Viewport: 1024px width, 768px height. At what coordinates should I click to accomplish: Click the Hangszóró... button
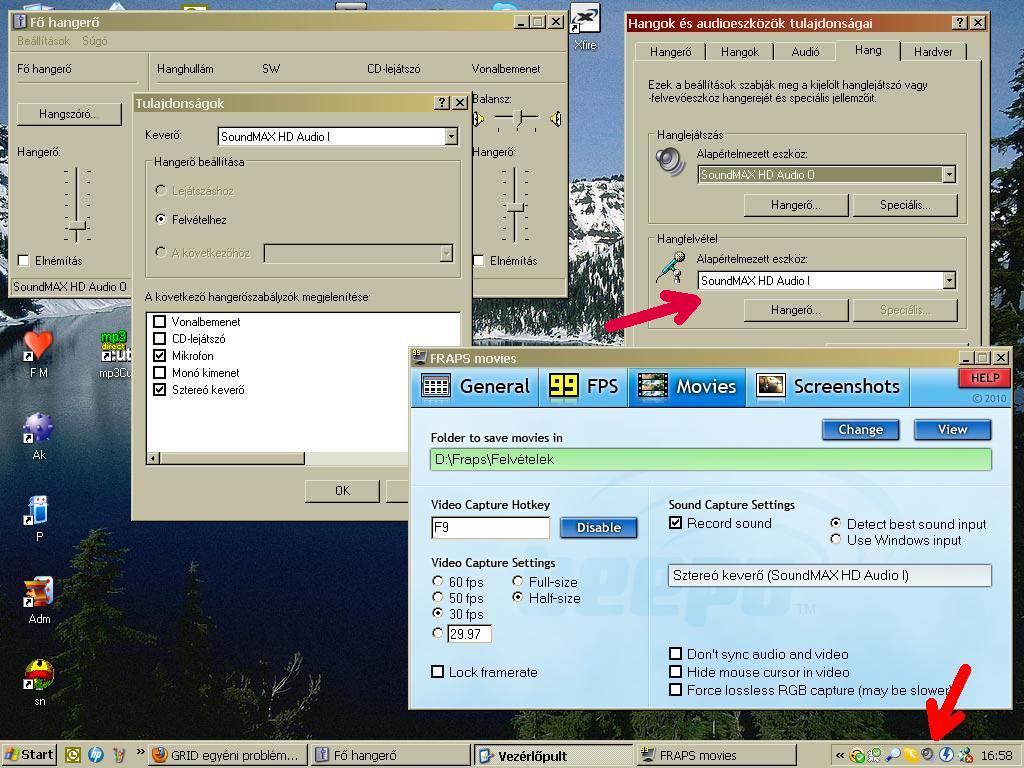tap(69, 114)
